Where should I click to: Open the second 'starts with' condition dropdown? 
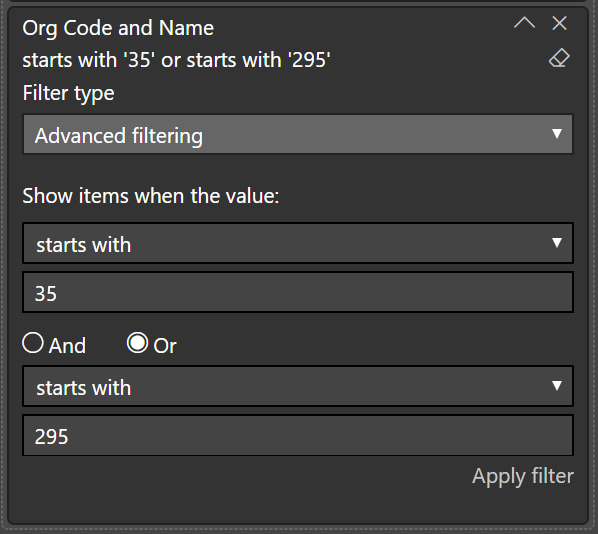298,386
